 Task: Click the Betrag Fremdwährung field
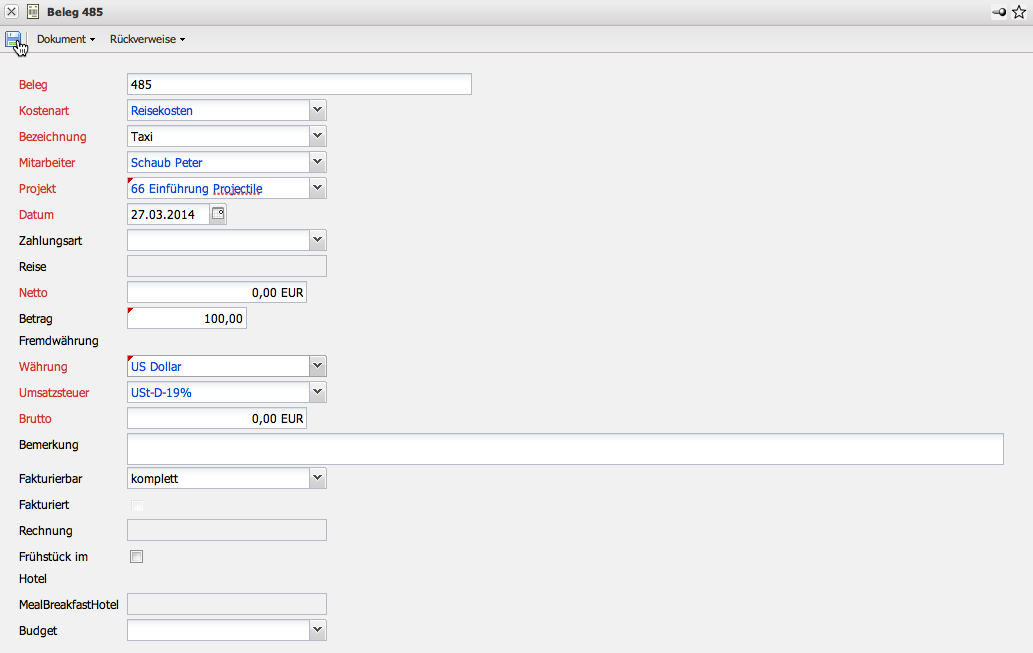186,318
